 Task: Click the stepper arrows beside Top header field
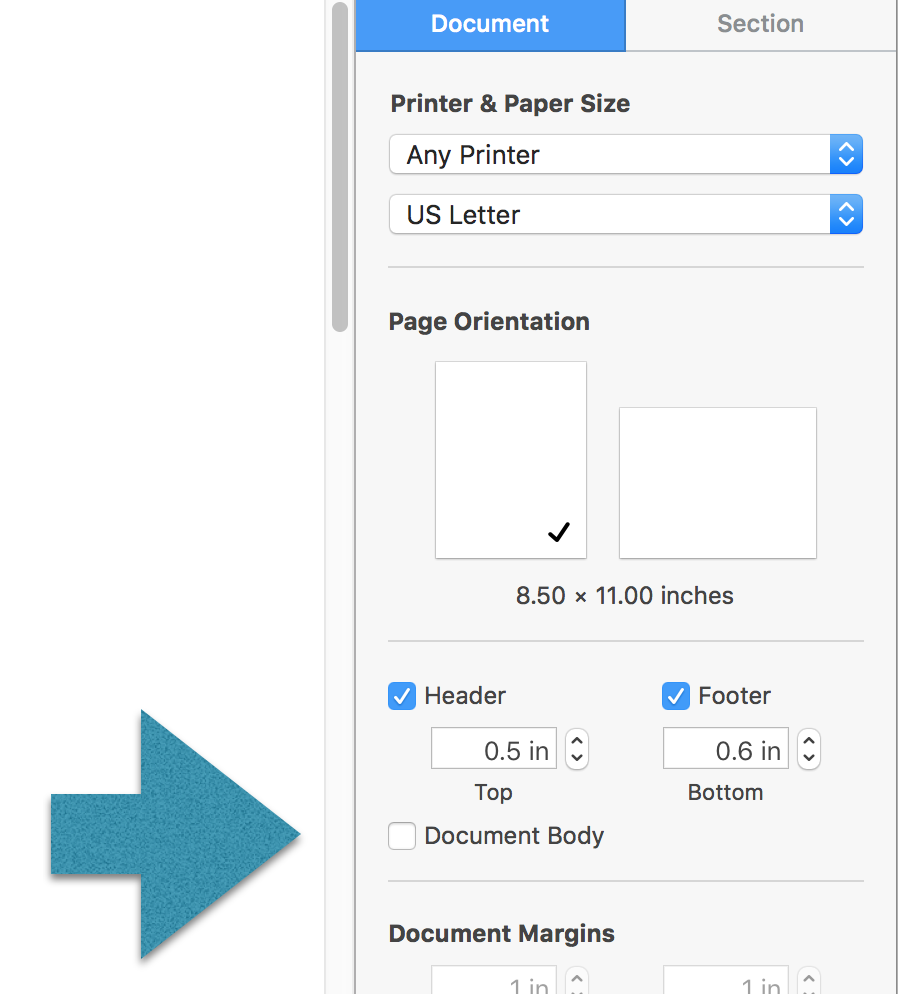tap(577, 748)
